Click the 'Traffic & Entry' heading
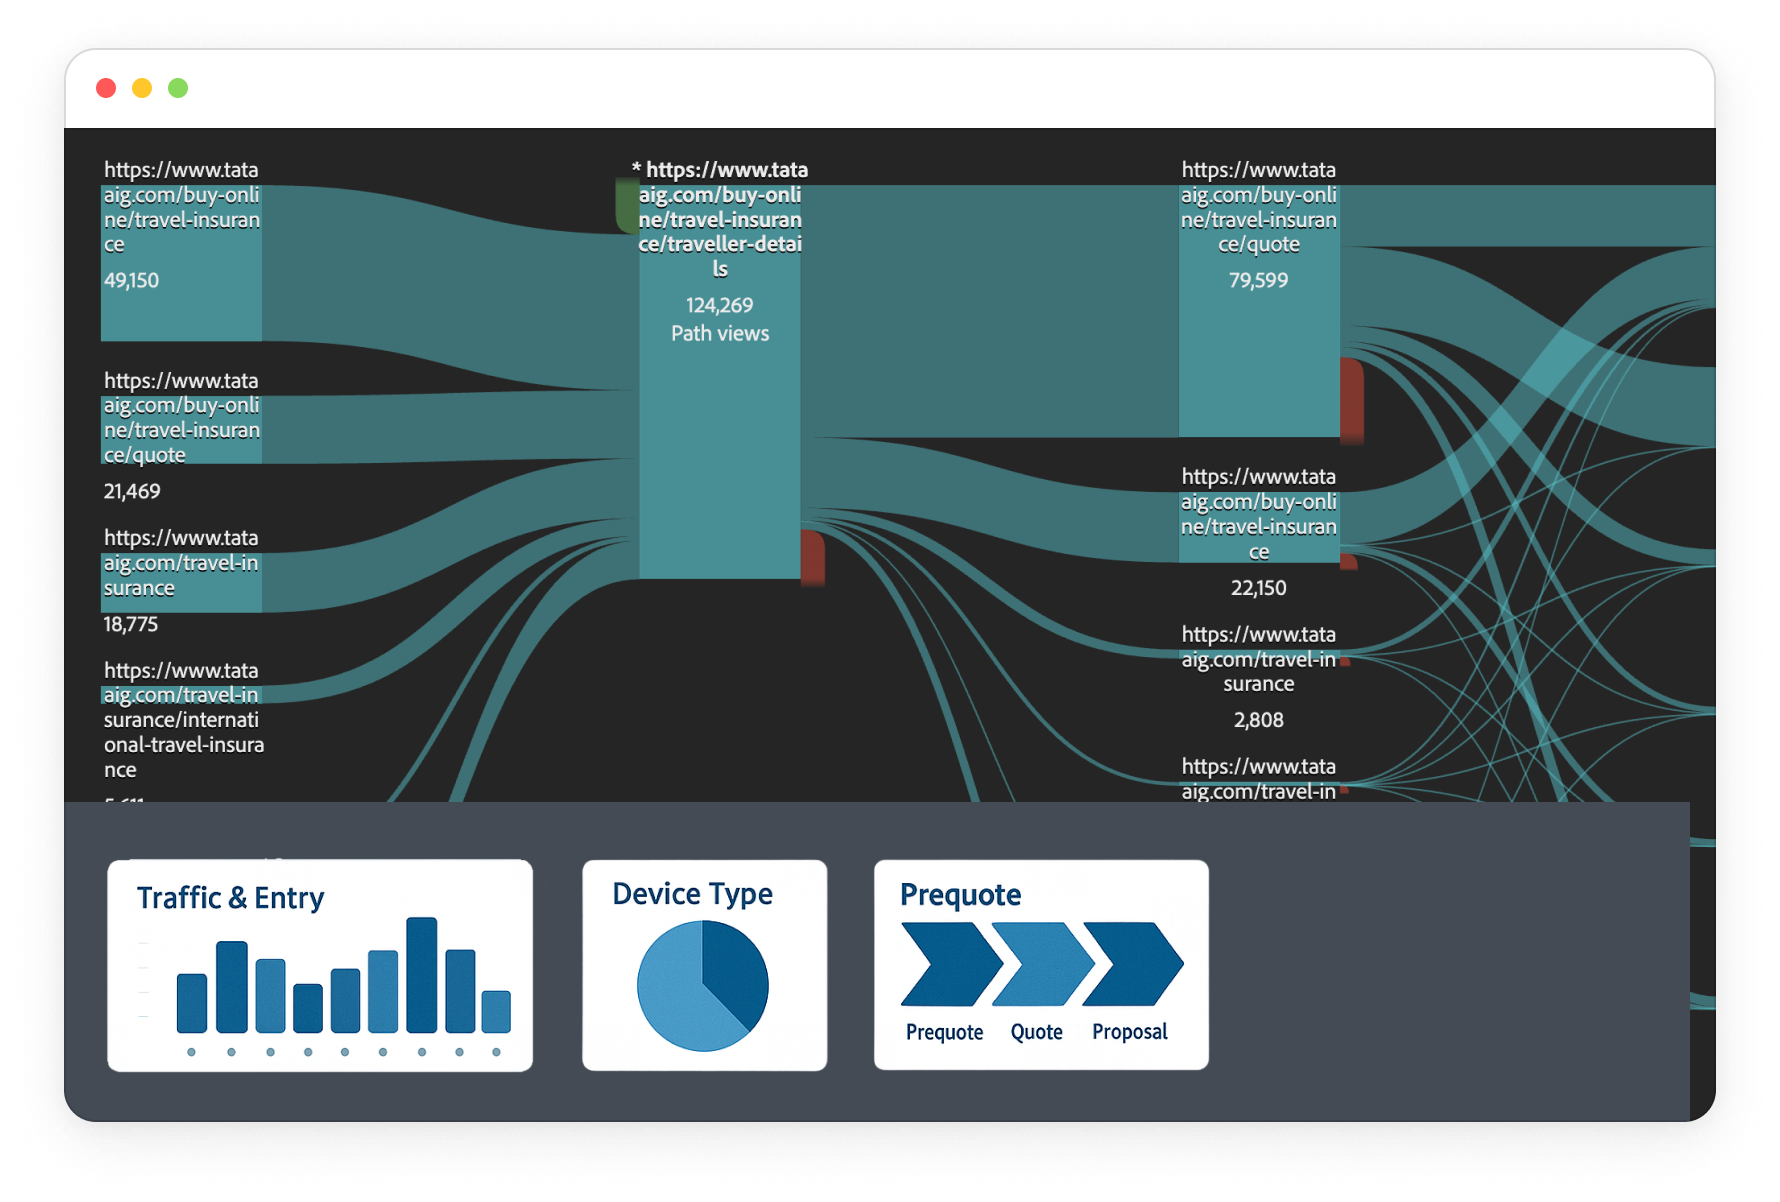The image size is (1780, 1202). point(231,898)
